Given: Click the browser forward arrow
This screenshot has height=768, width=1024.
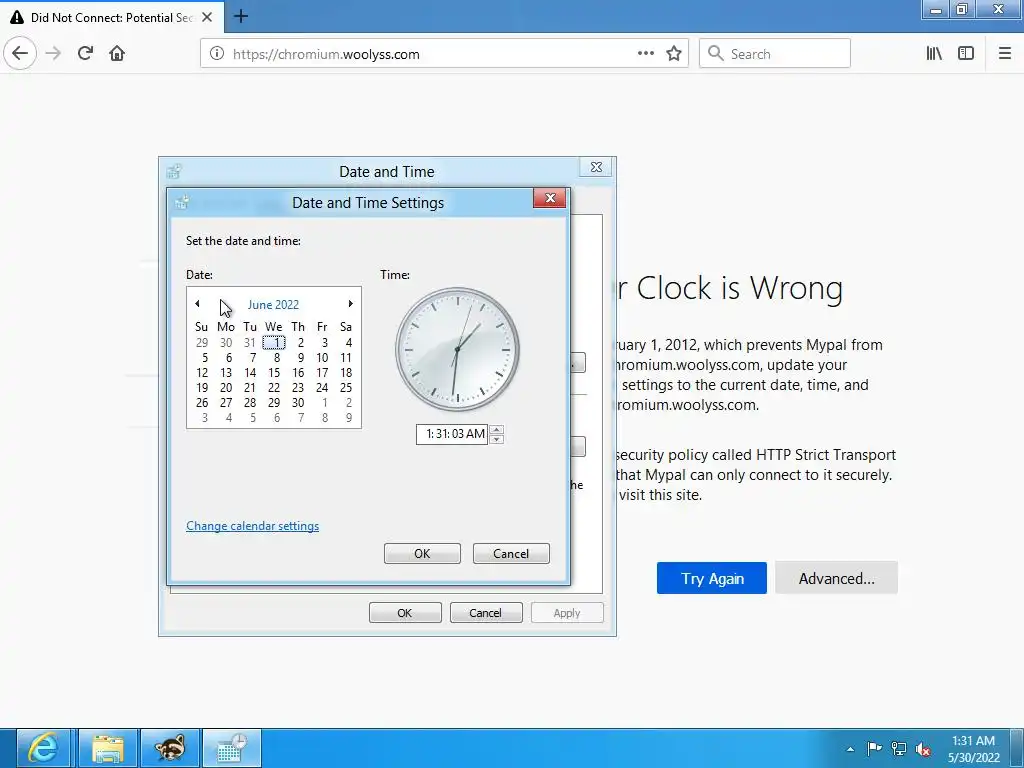Looking at the screenshot, I should pos(53,54).
